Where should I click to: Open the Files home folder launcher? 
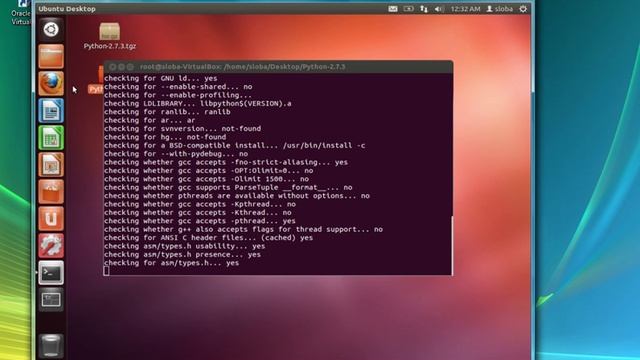[51, 56]
